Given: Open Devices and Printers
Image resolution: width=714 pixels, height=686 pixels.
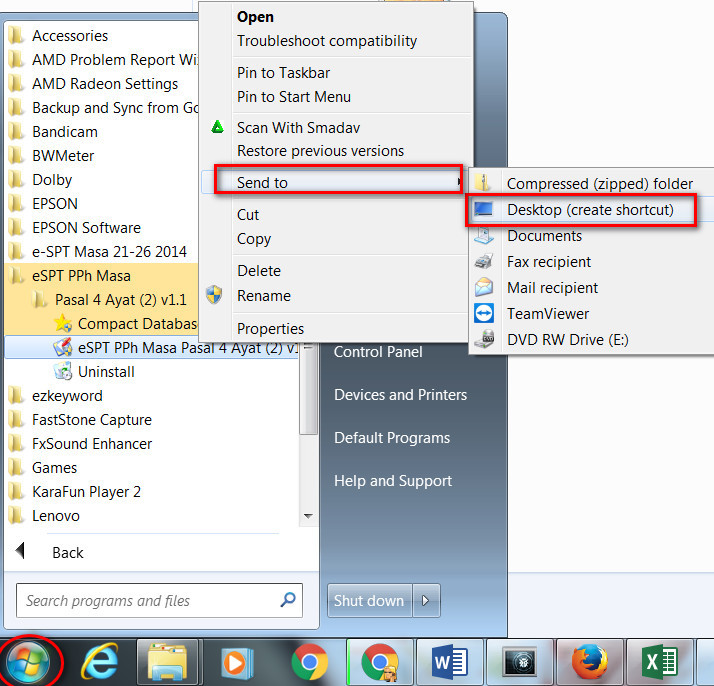Looking at the screenshot, I should click(400, 395).
